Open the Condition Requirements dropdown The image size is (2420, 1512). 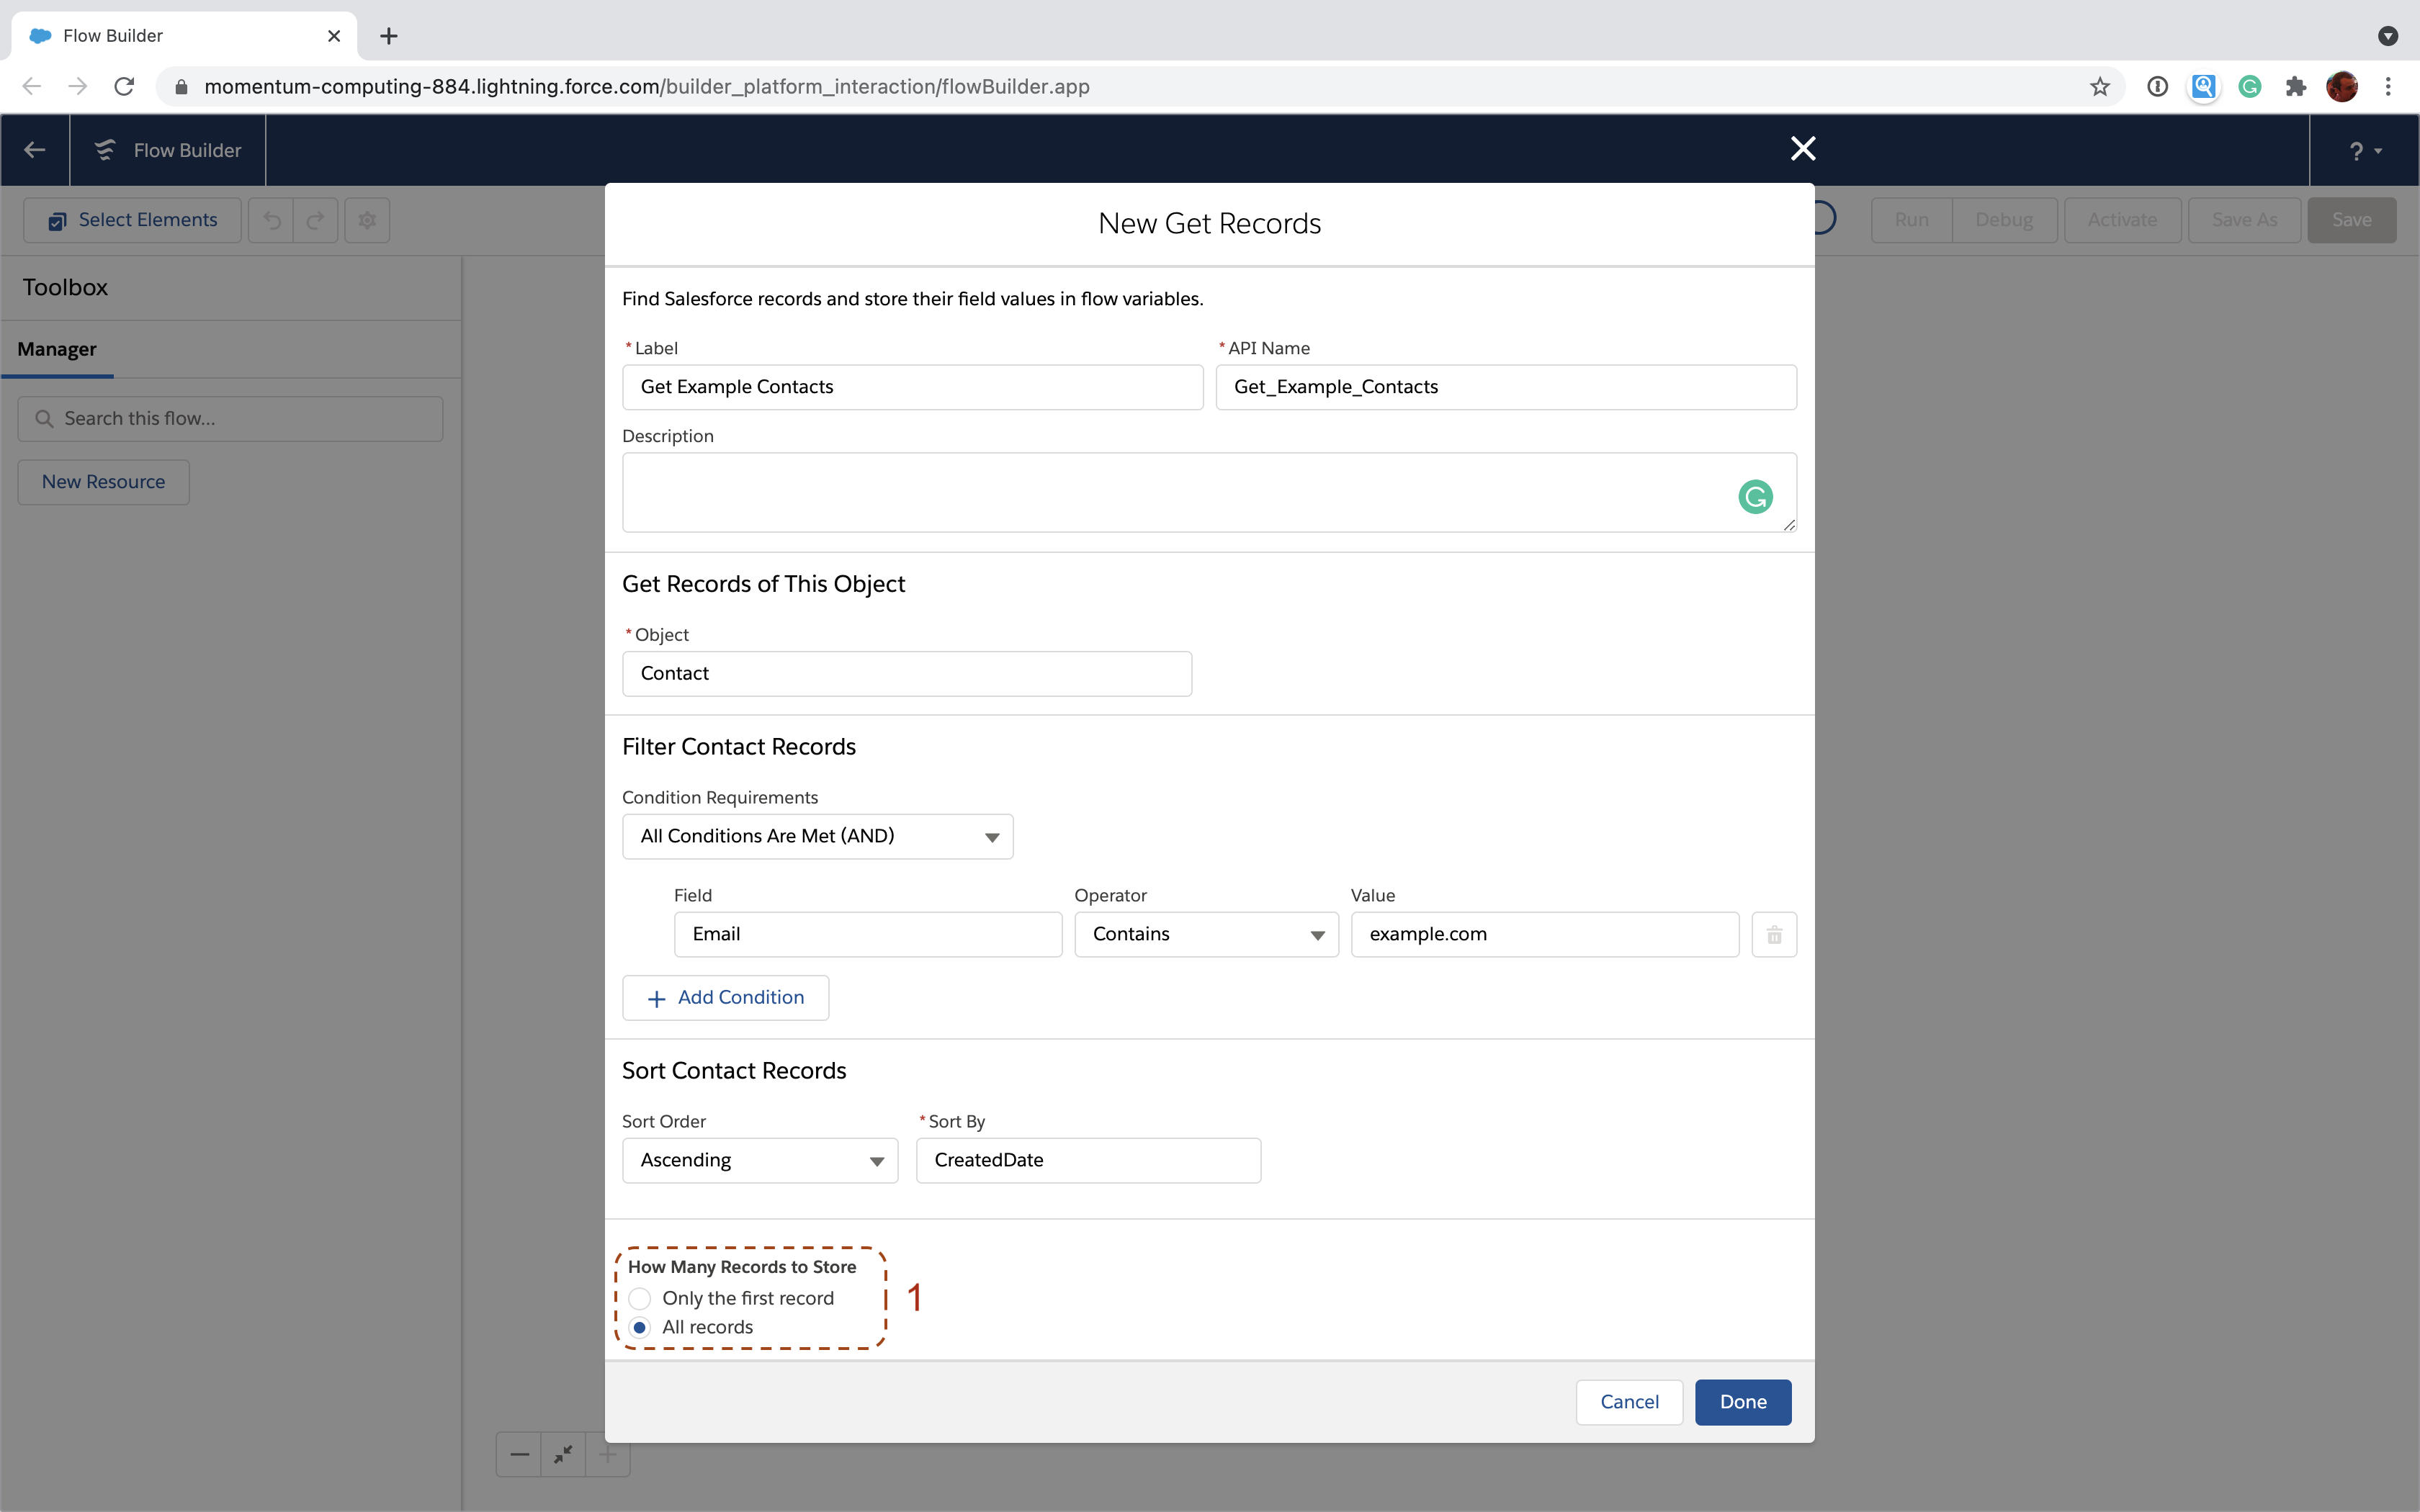pos(817,836)
